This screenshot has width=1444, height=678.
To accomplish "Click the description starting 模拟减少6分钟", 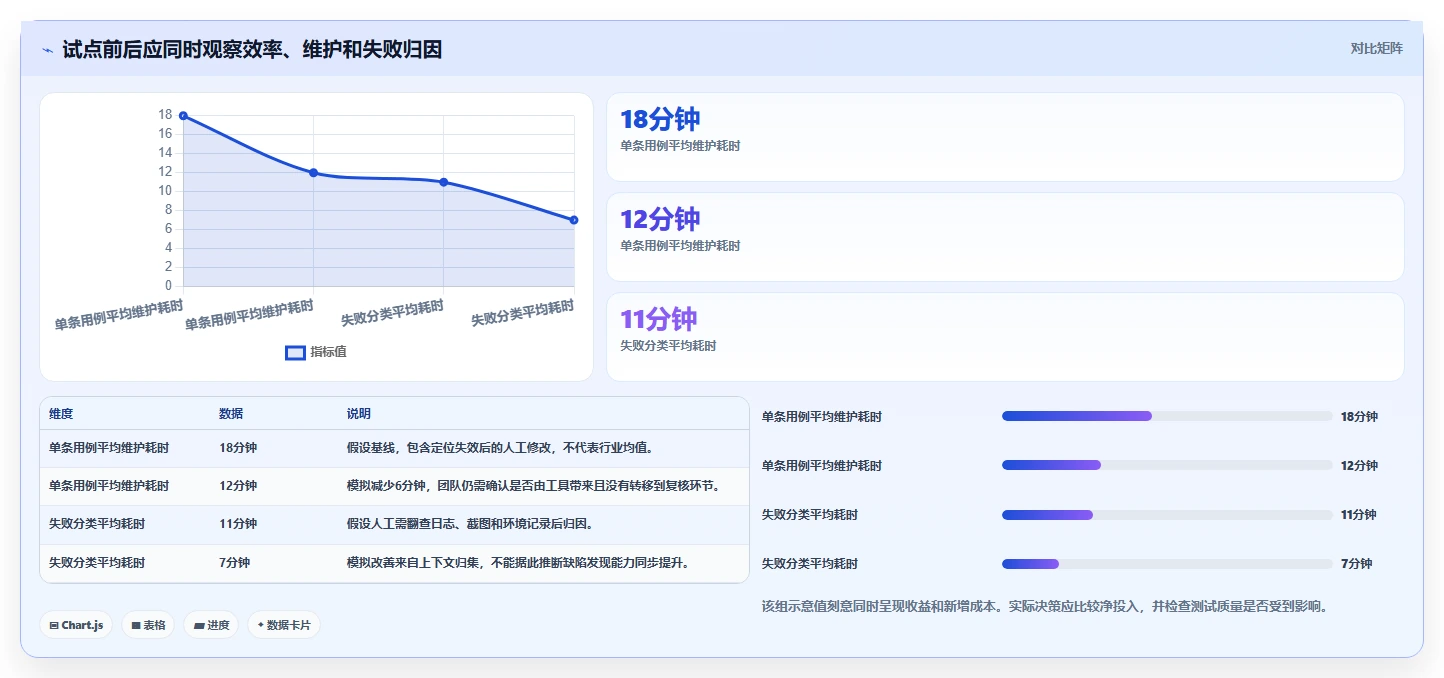I will click(x=534, y=486).
